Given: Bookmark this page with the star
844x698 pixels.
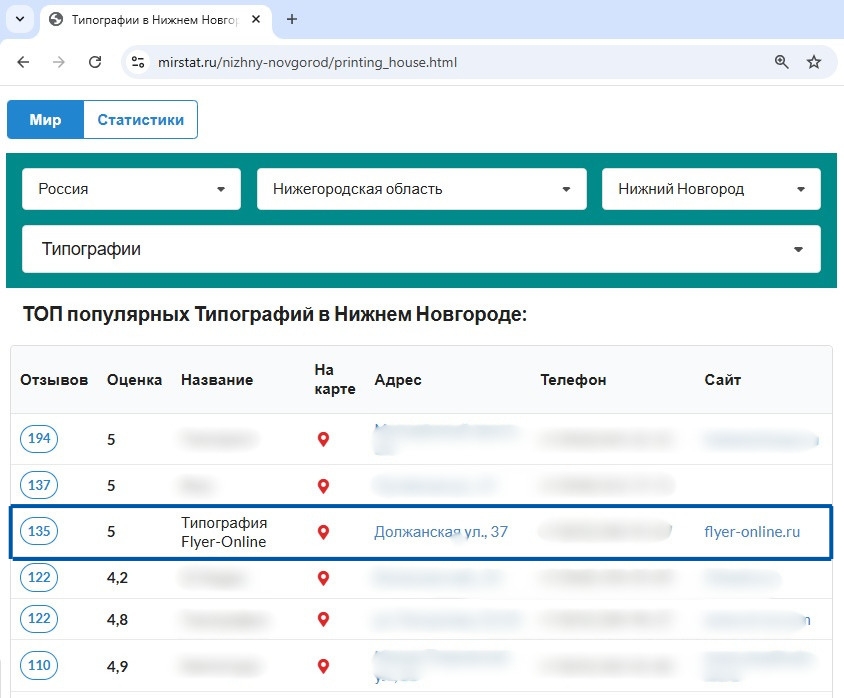Looking at the screenshot, I should coord(814,62).
